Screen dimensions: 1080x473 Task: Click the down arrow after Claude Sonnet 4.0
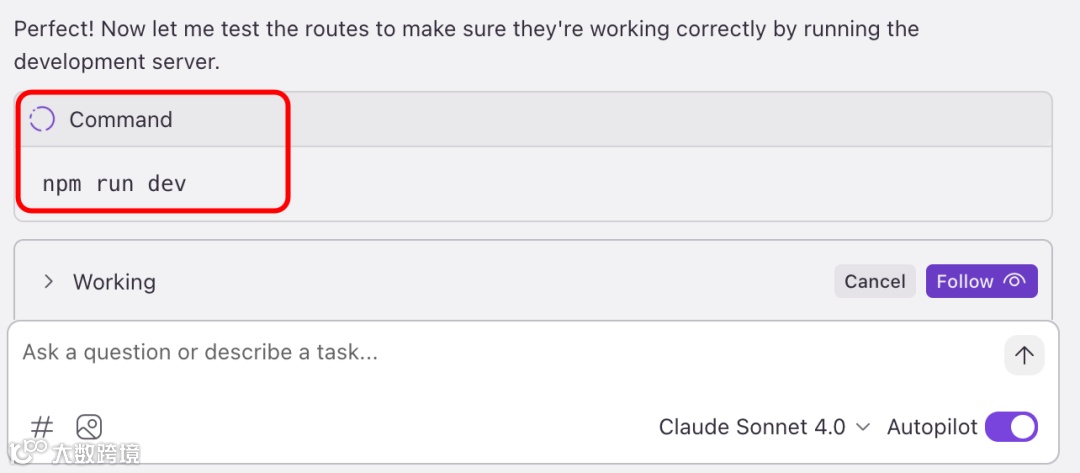pos(864,428)
